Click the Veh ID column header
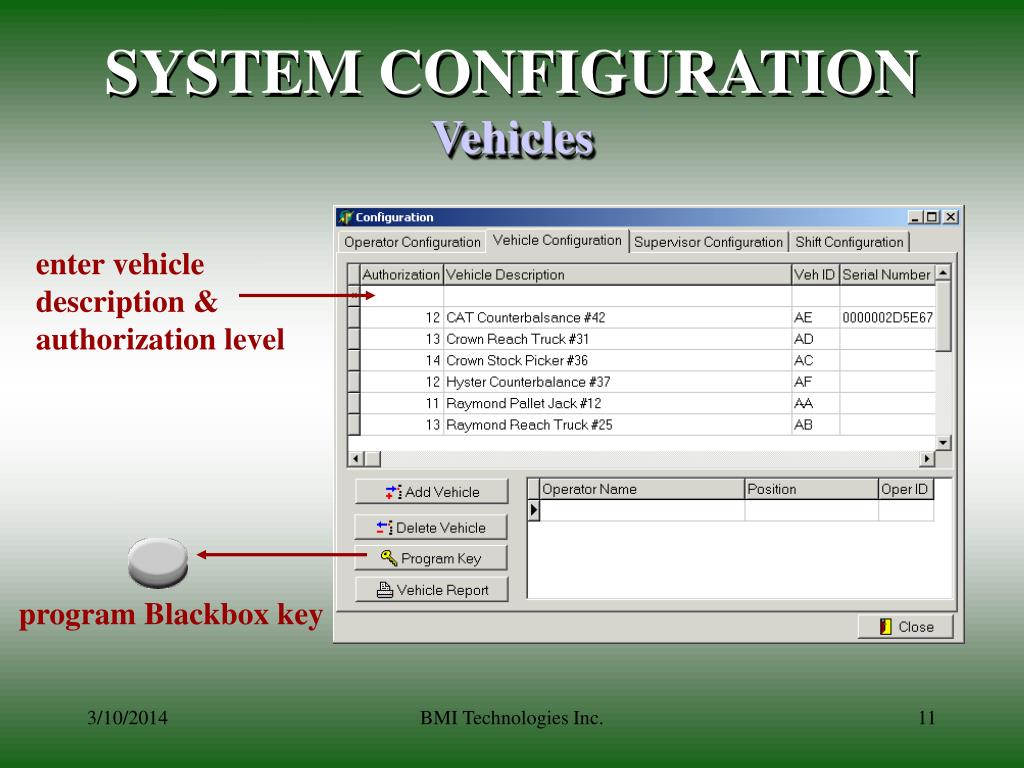The image size is (1024, 768). (x=815, y=274)
